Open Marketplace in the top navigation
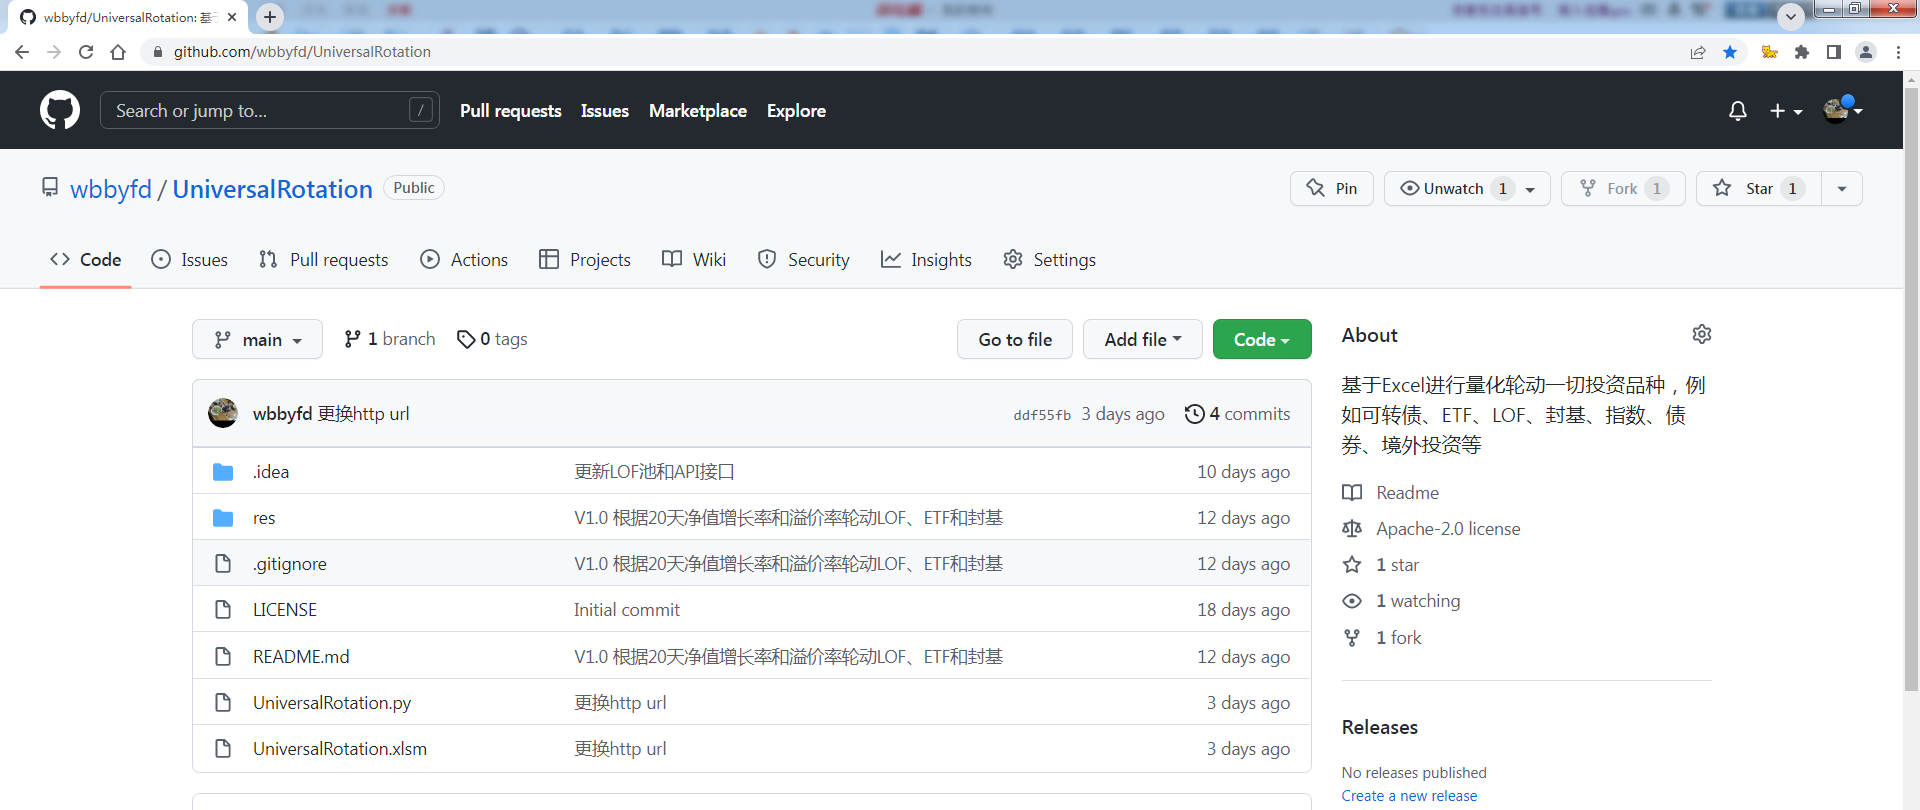Screen dimensions: 1920x810 pos(698,111)
